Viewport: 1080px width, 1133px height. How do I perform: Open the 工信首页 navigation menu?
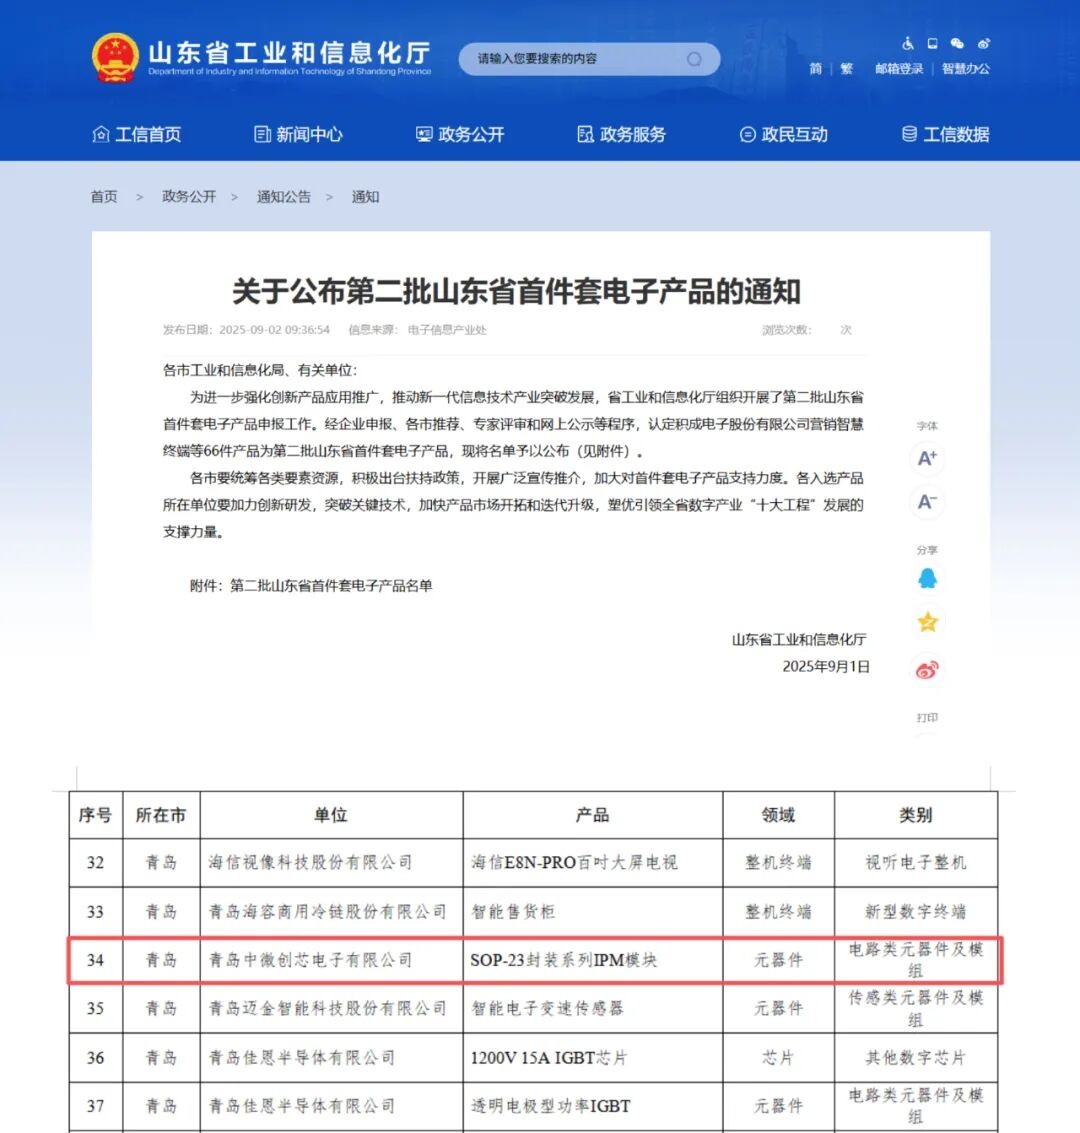pyautogui.click(x=137, y=134)
